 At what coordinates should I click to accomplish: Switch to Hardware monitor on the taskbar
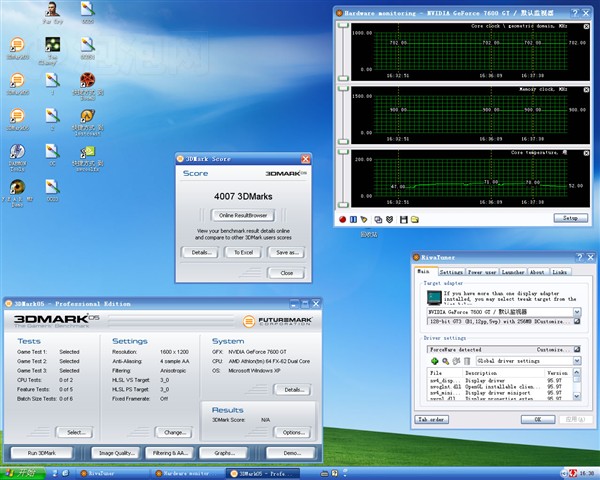pos(187,473)
